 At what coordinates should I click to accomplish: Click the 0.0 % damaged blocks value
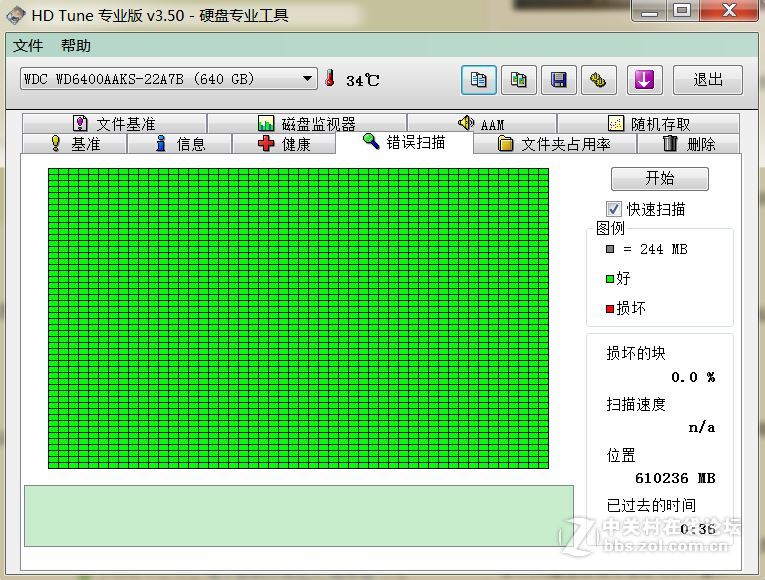(693, 377)
